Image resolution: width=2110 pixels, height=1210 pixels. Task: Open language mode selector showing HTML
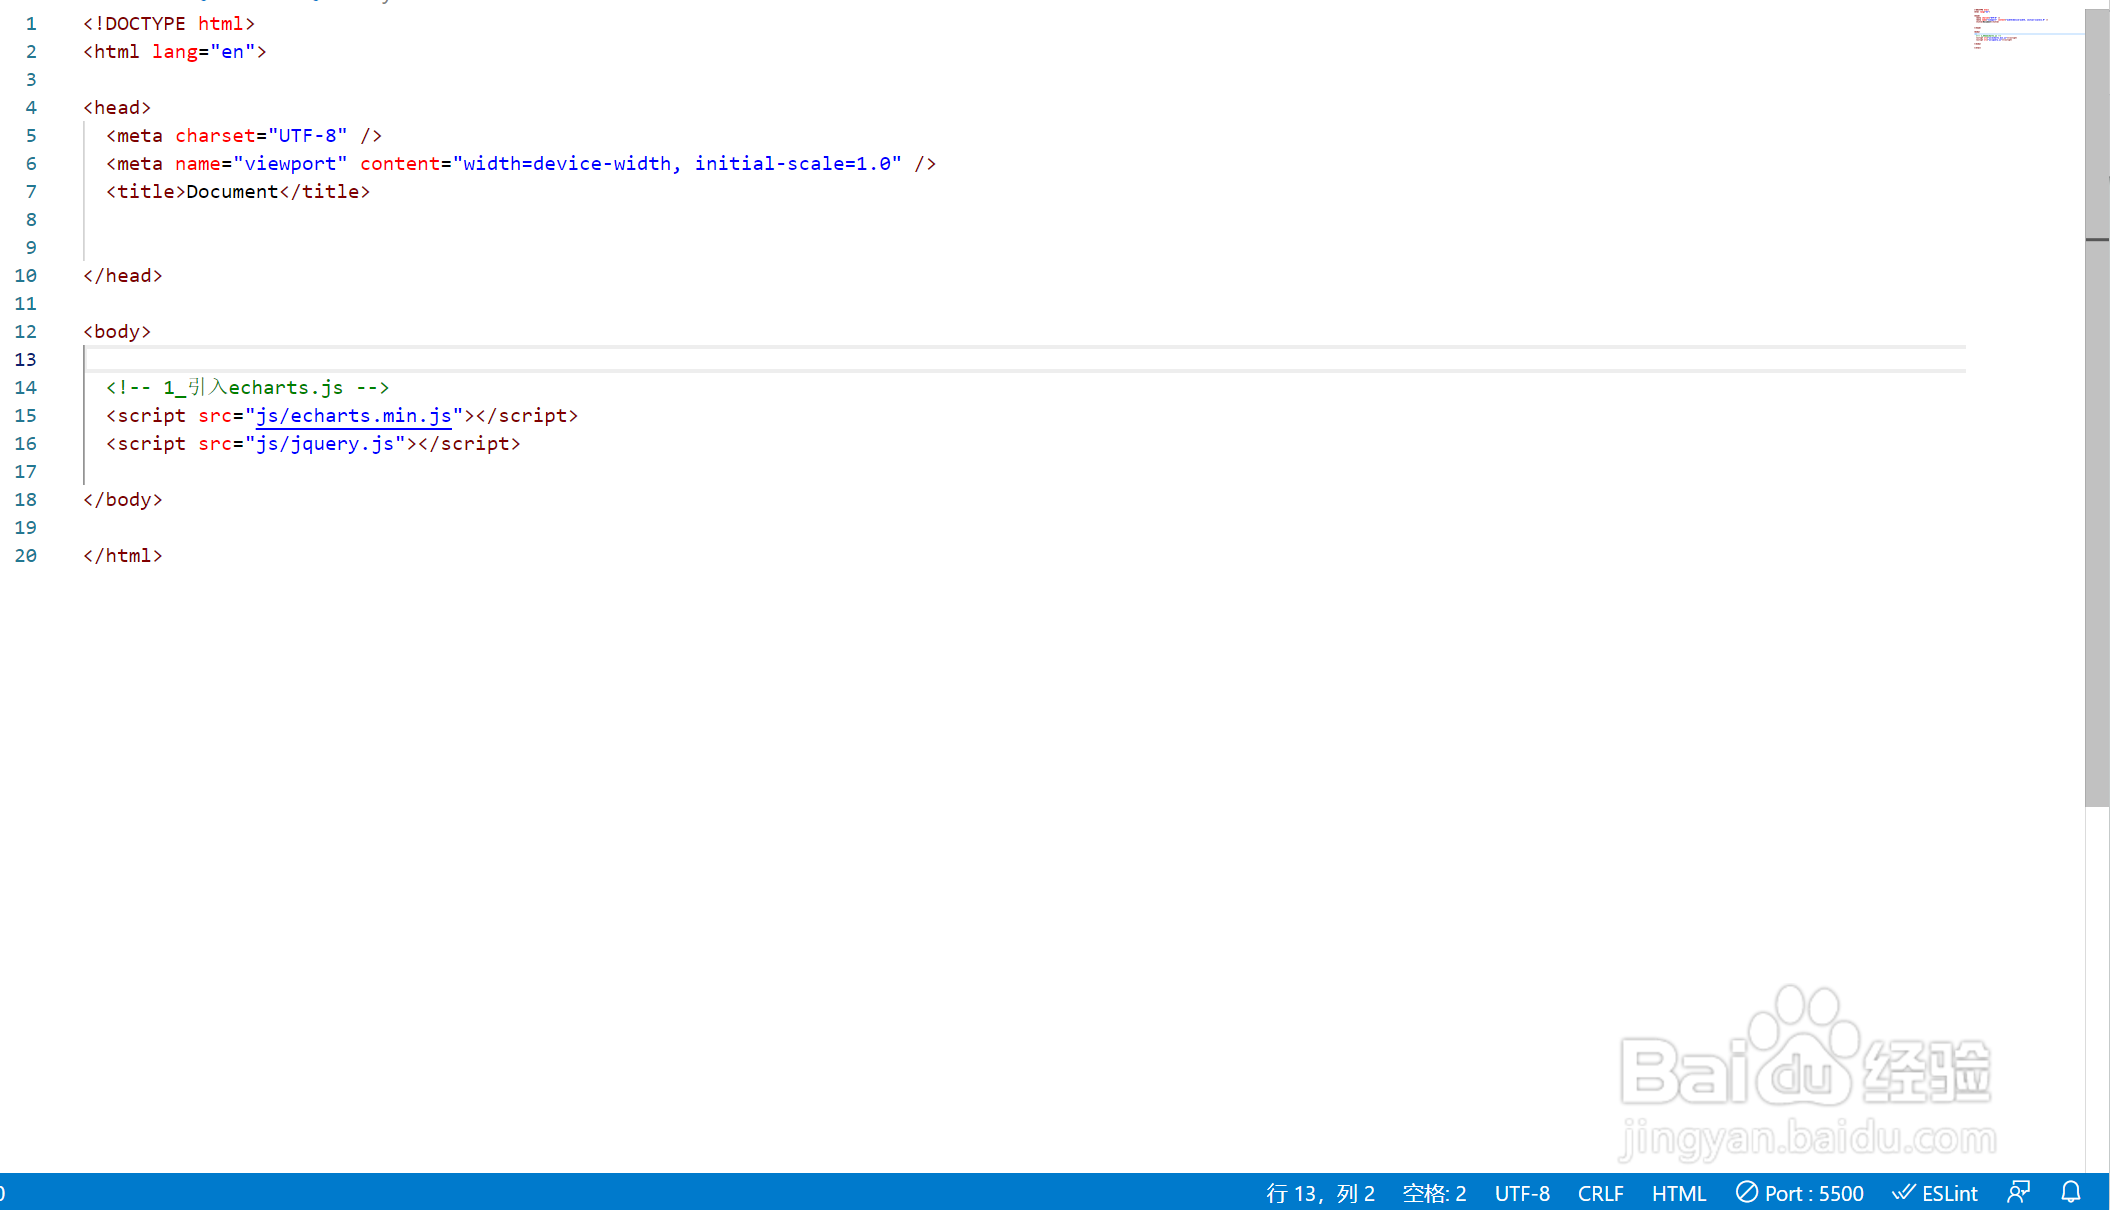tap(1678, 1193)
